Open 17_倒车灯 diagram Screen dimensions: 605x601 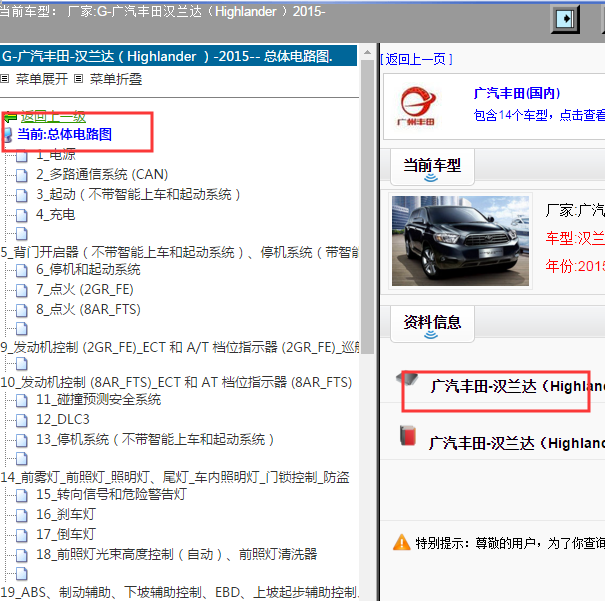click(x=66, y=535)
